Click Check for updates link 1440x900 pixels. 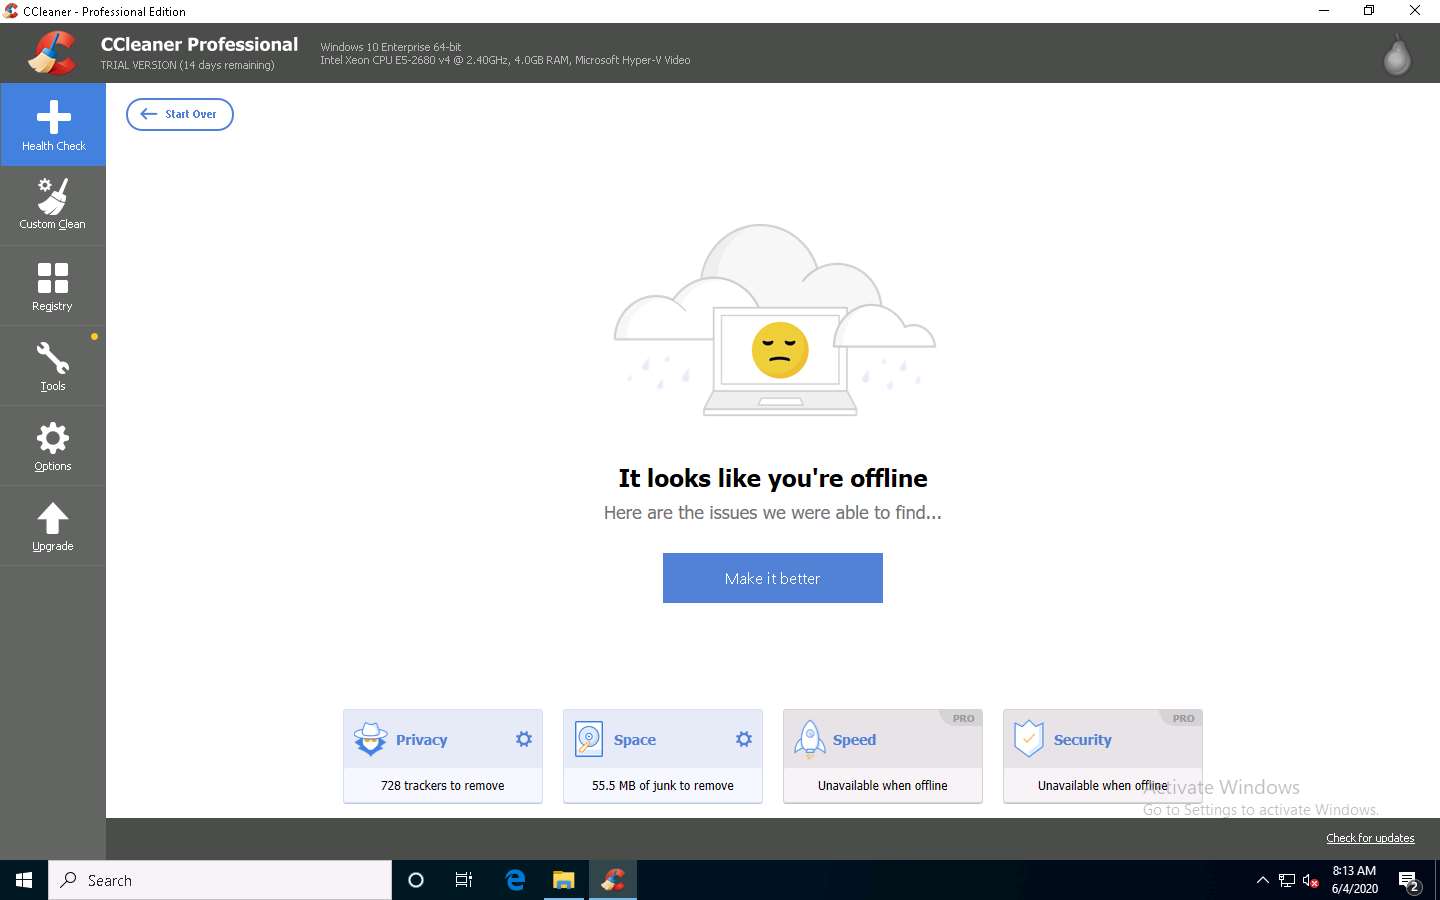(1370, 838)
